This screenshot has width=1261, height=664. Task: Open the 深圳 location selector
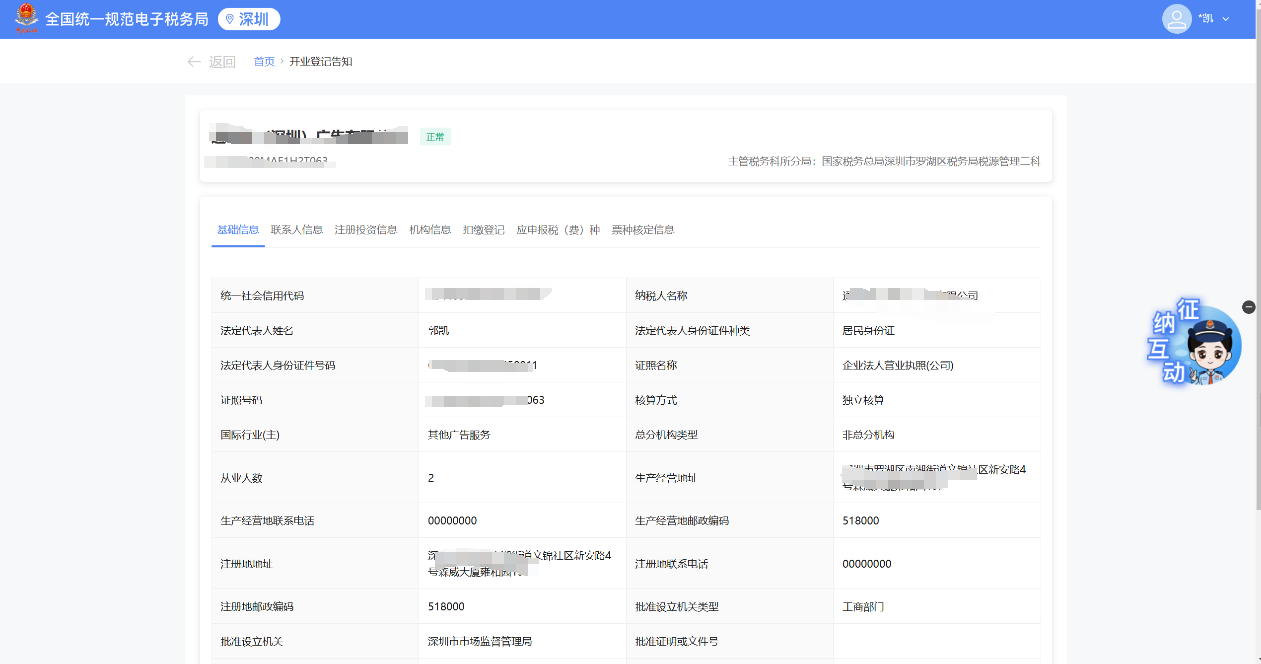248,19
